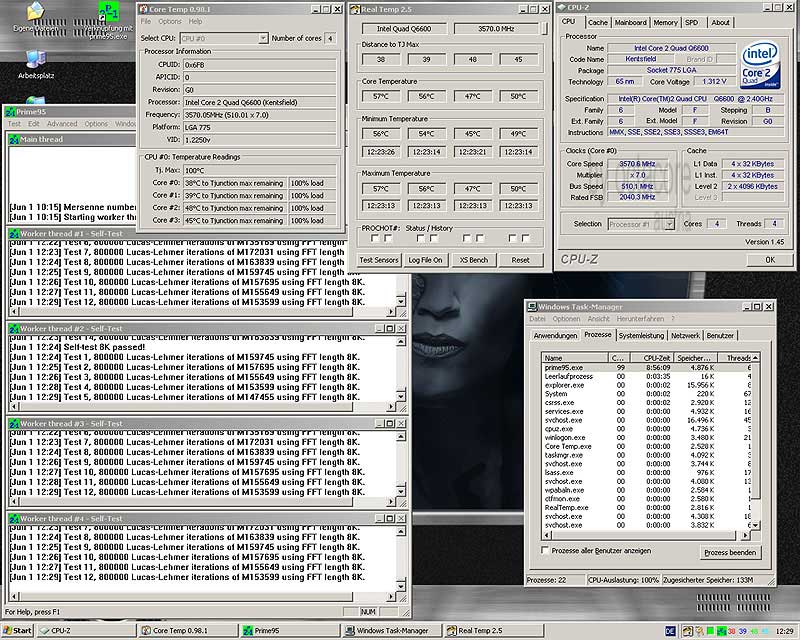Switch to the About tab in CPU-Z
The width and height of the screenshot is (800, 640).
click(x=720, y=22)
